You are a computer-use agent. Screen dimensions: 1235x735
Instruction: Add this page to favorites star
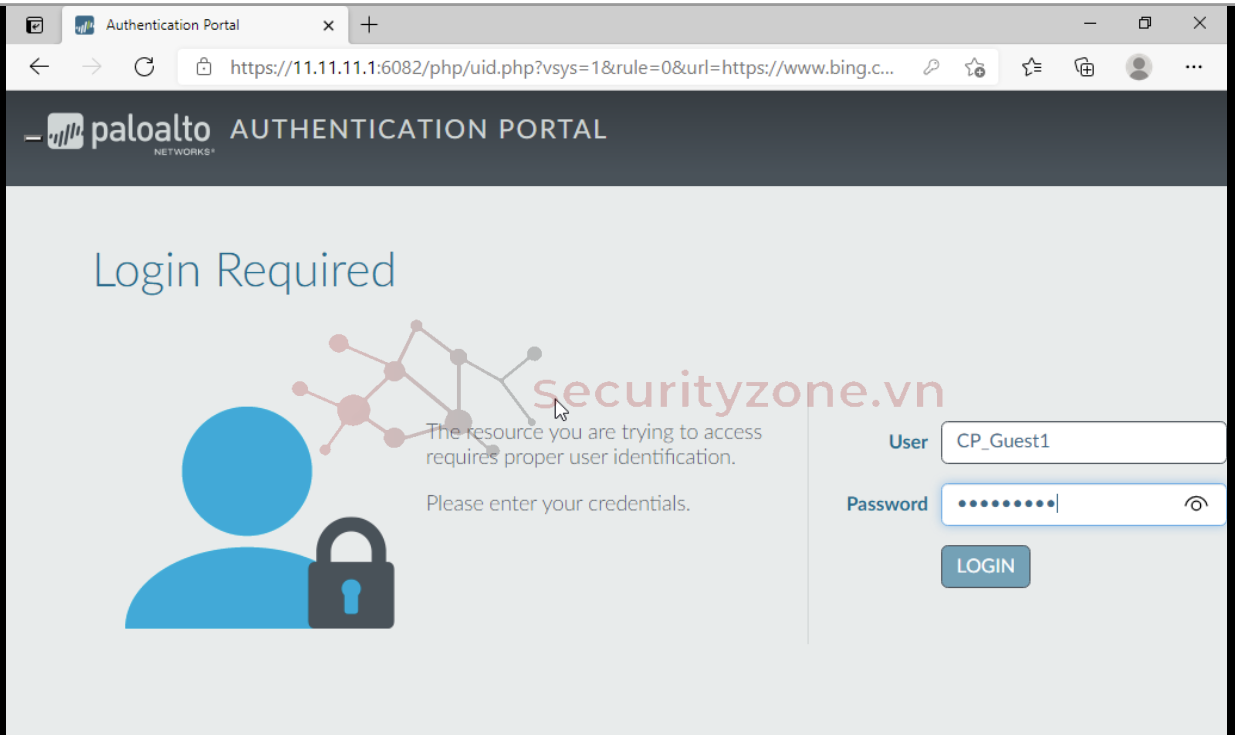point(975,67)
